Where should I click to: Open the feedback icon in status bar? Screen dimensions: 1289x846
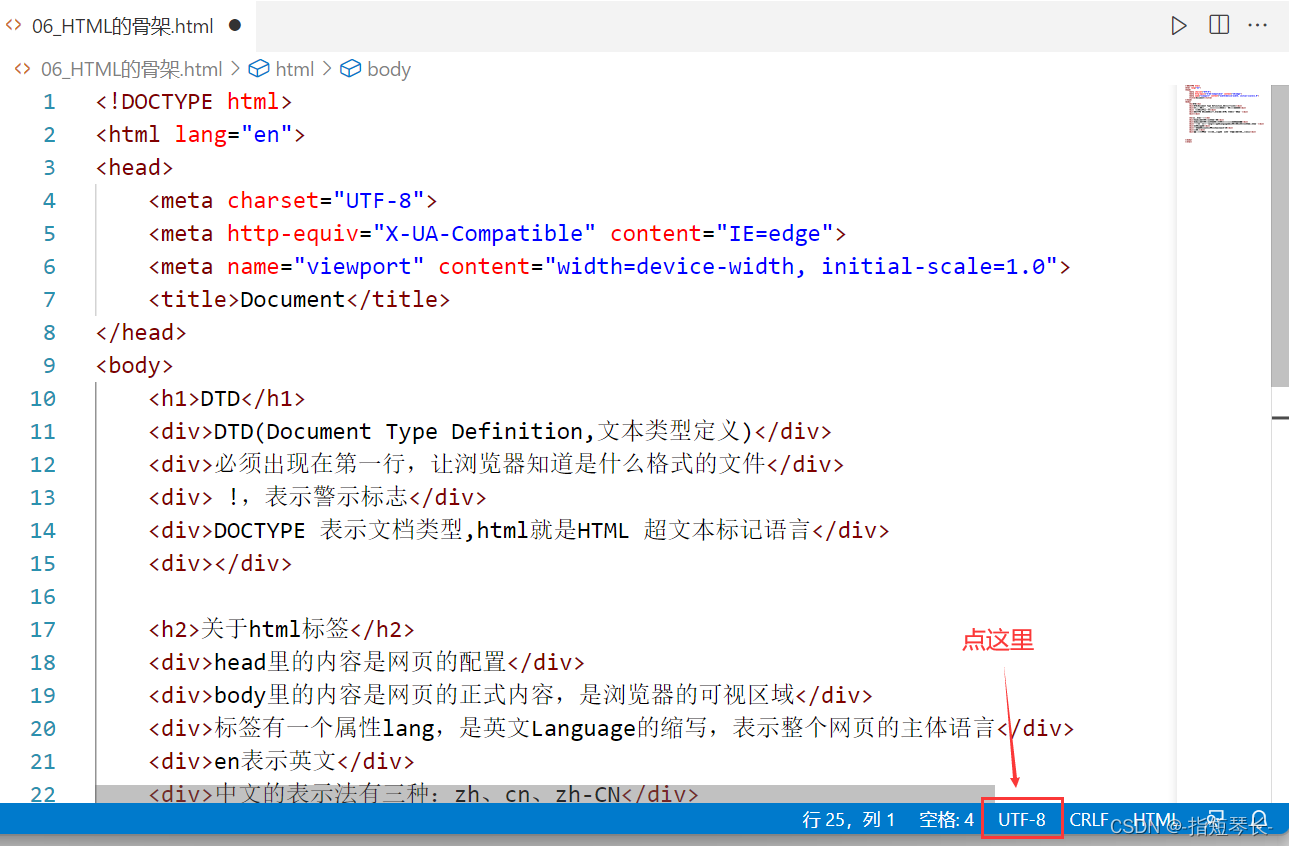1216,819
